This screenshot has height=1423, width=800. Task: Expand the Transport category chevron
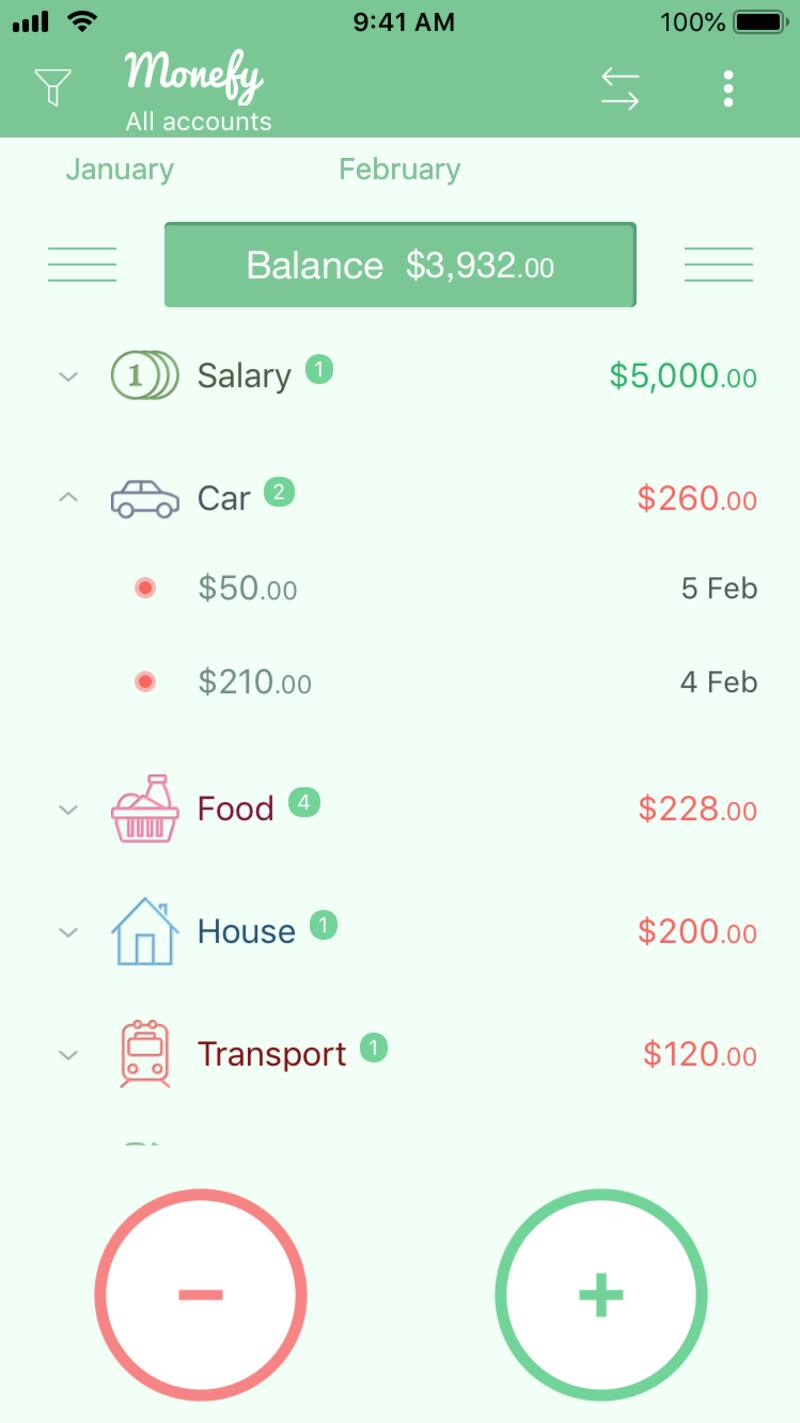click(68, 1055)
